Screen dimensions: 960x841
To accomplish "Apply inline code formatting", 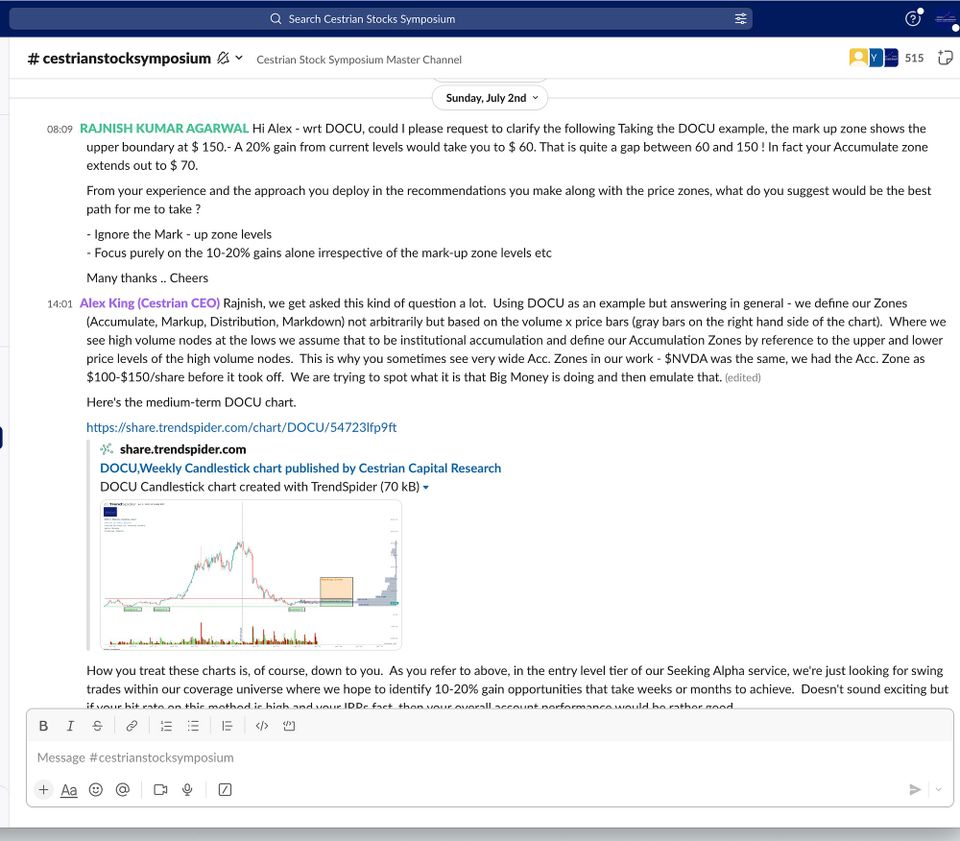I will 262,726.
